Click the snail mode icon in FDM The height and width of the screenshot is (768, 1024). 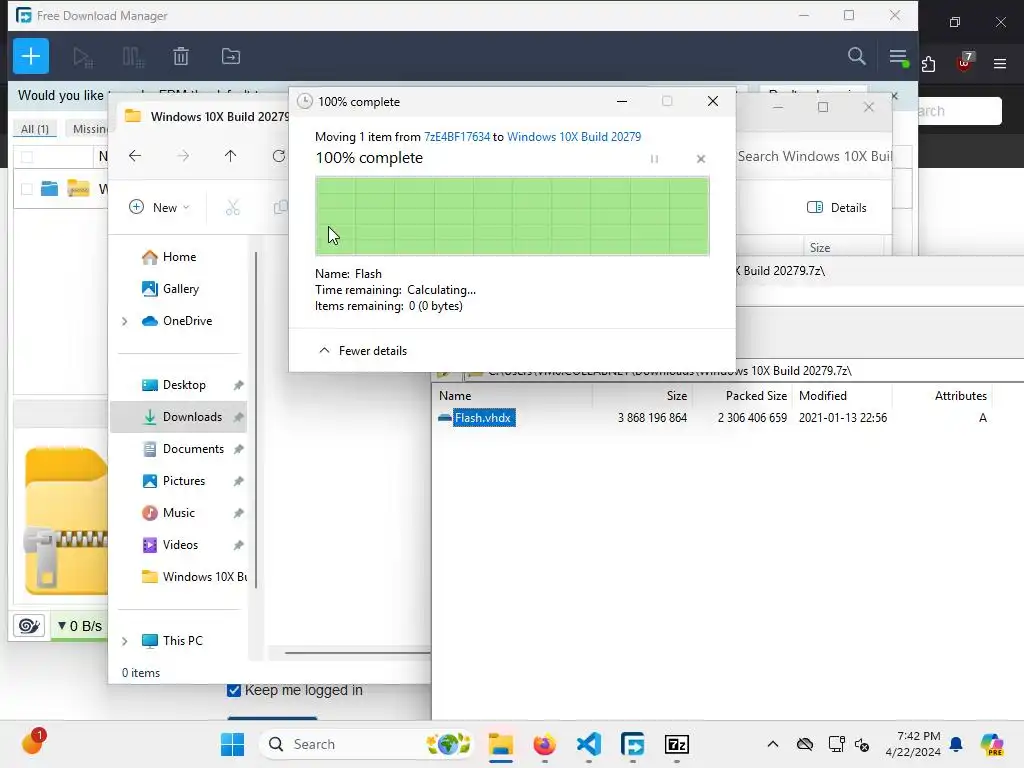pos(29,626)
